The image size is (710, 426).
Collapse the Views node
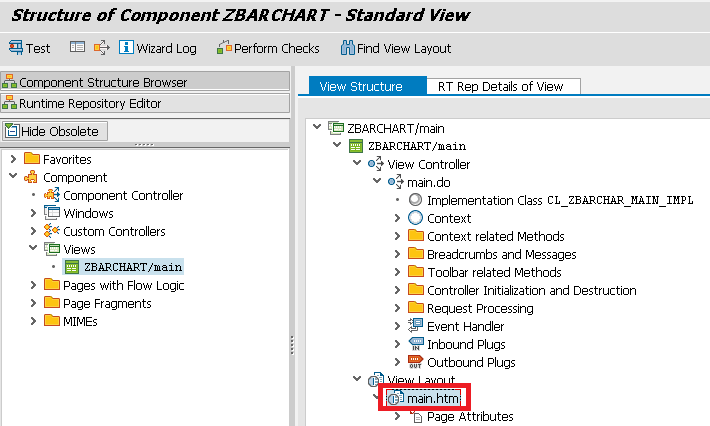pyautogui.click(x=33, y=248)
